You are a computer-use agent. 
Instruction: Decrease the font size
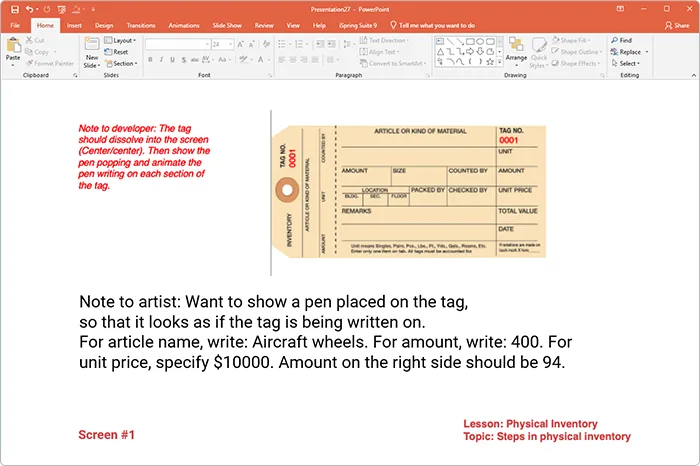pyautogui.click(x=251, y=44)
